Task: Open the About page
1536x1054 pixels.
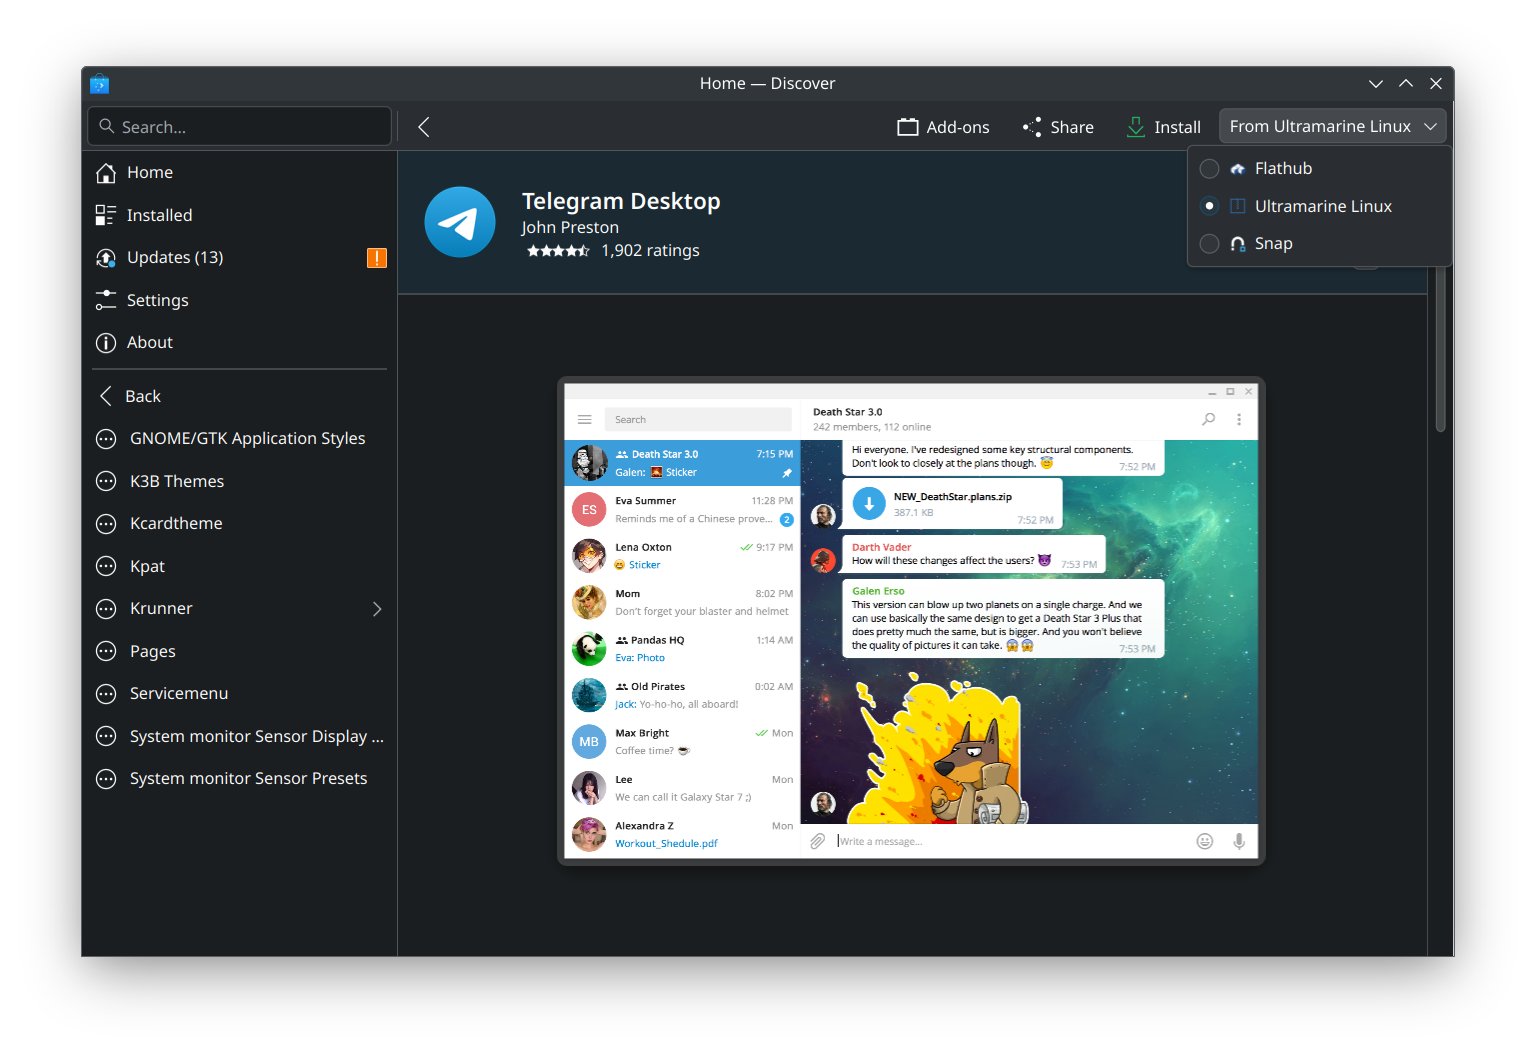Action: click(240, 343)
